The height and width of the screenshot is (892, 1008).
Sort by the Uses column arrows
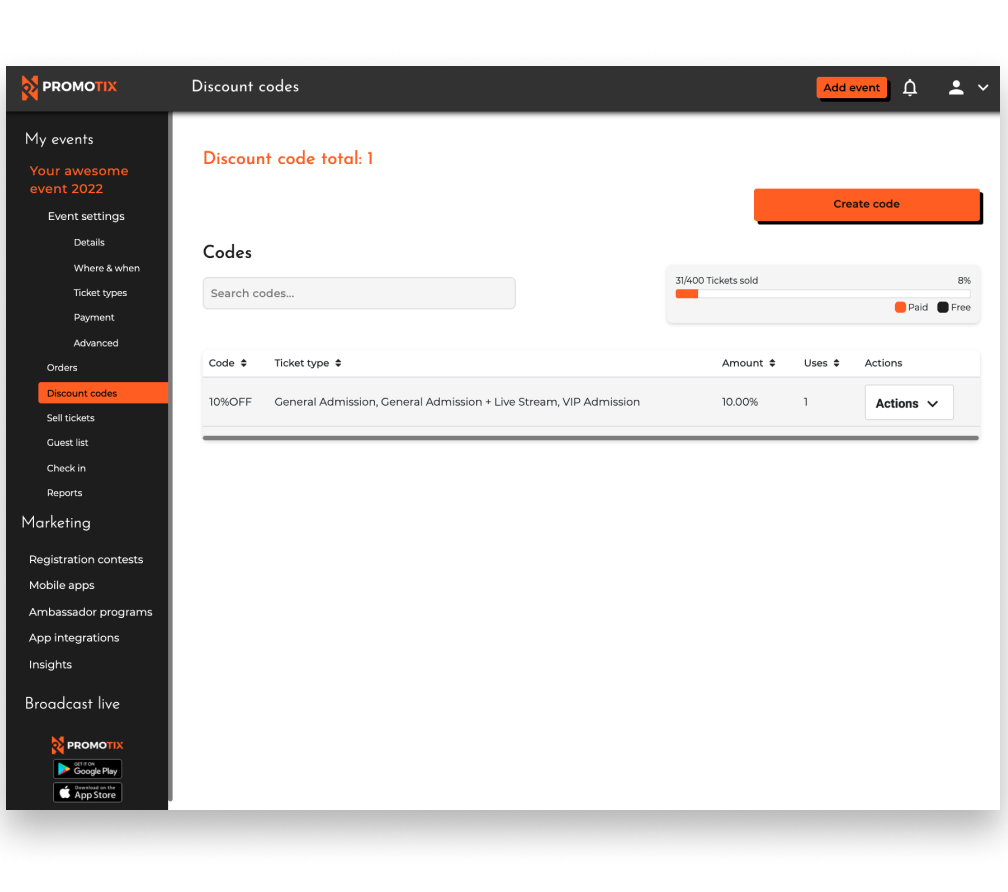point(837,362)
